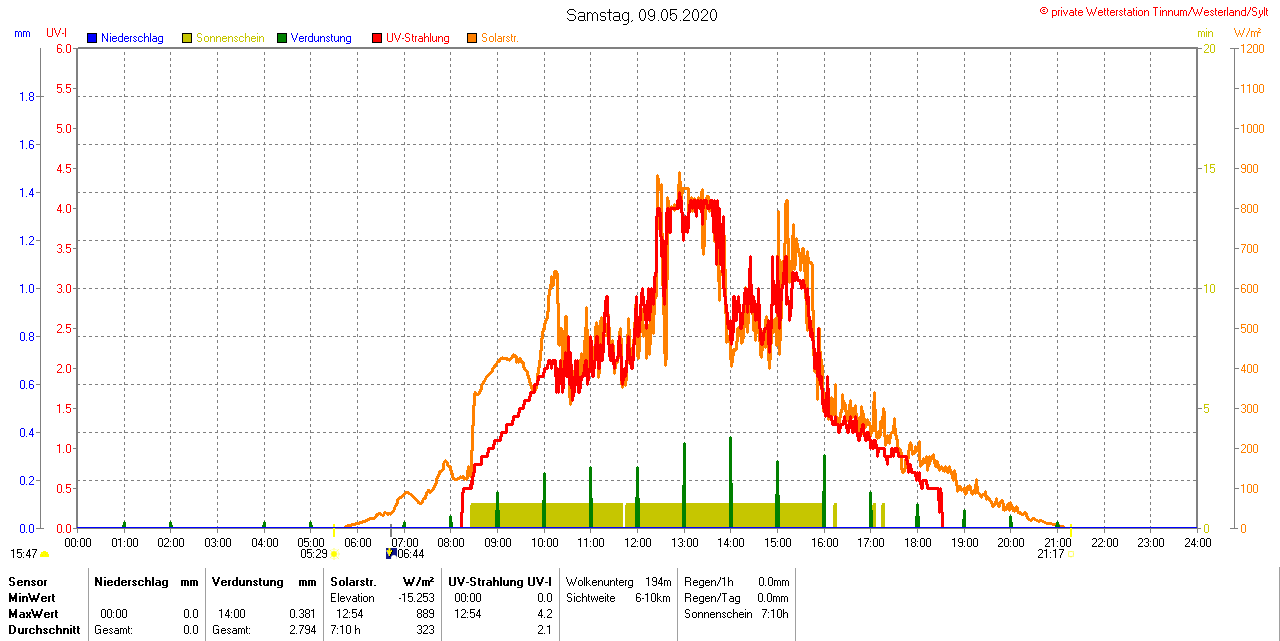Click the Wolkenunterg. value 194m

pyautogui.click(x=658, y=582)
